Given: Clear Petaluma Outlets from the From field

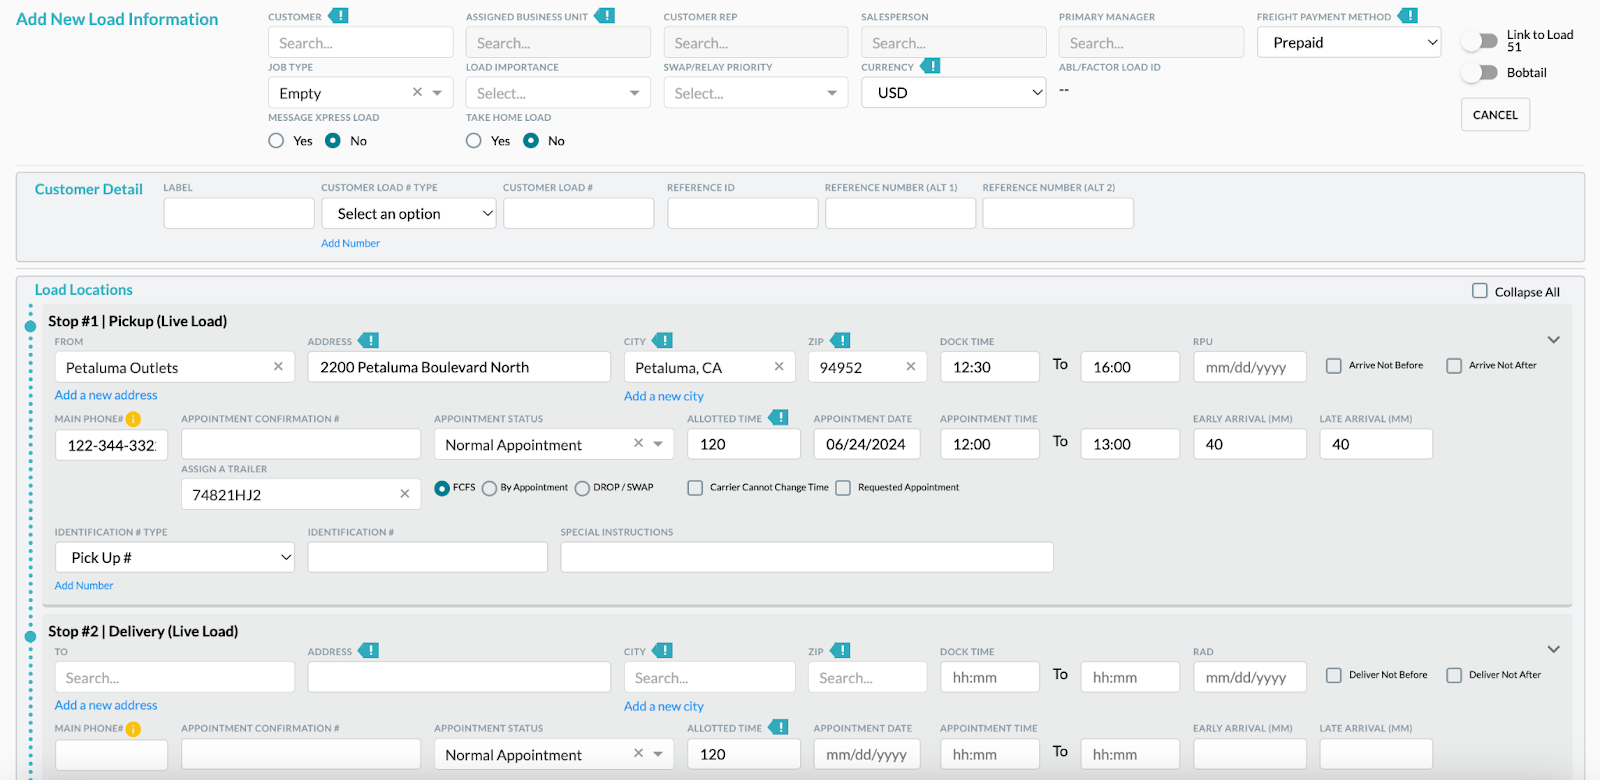Looking at the screenshot, I should coord(278,367).
